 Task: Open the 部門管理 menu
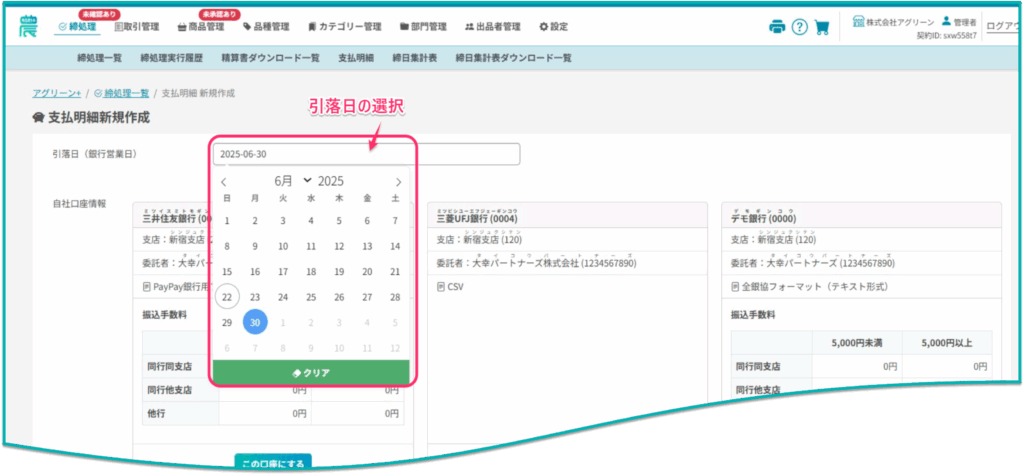coord(423,27)
